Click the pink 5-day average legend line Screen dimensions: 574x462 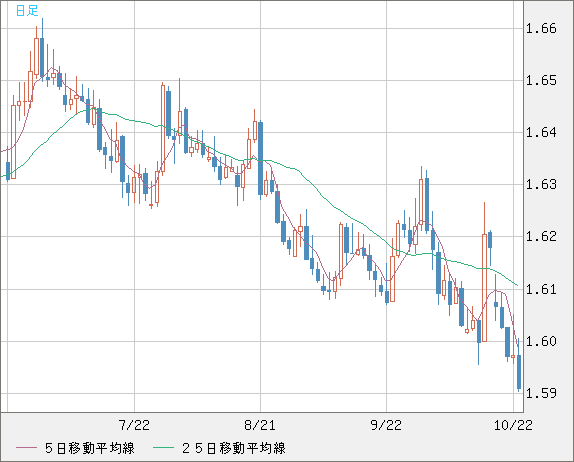click(26, 448)
